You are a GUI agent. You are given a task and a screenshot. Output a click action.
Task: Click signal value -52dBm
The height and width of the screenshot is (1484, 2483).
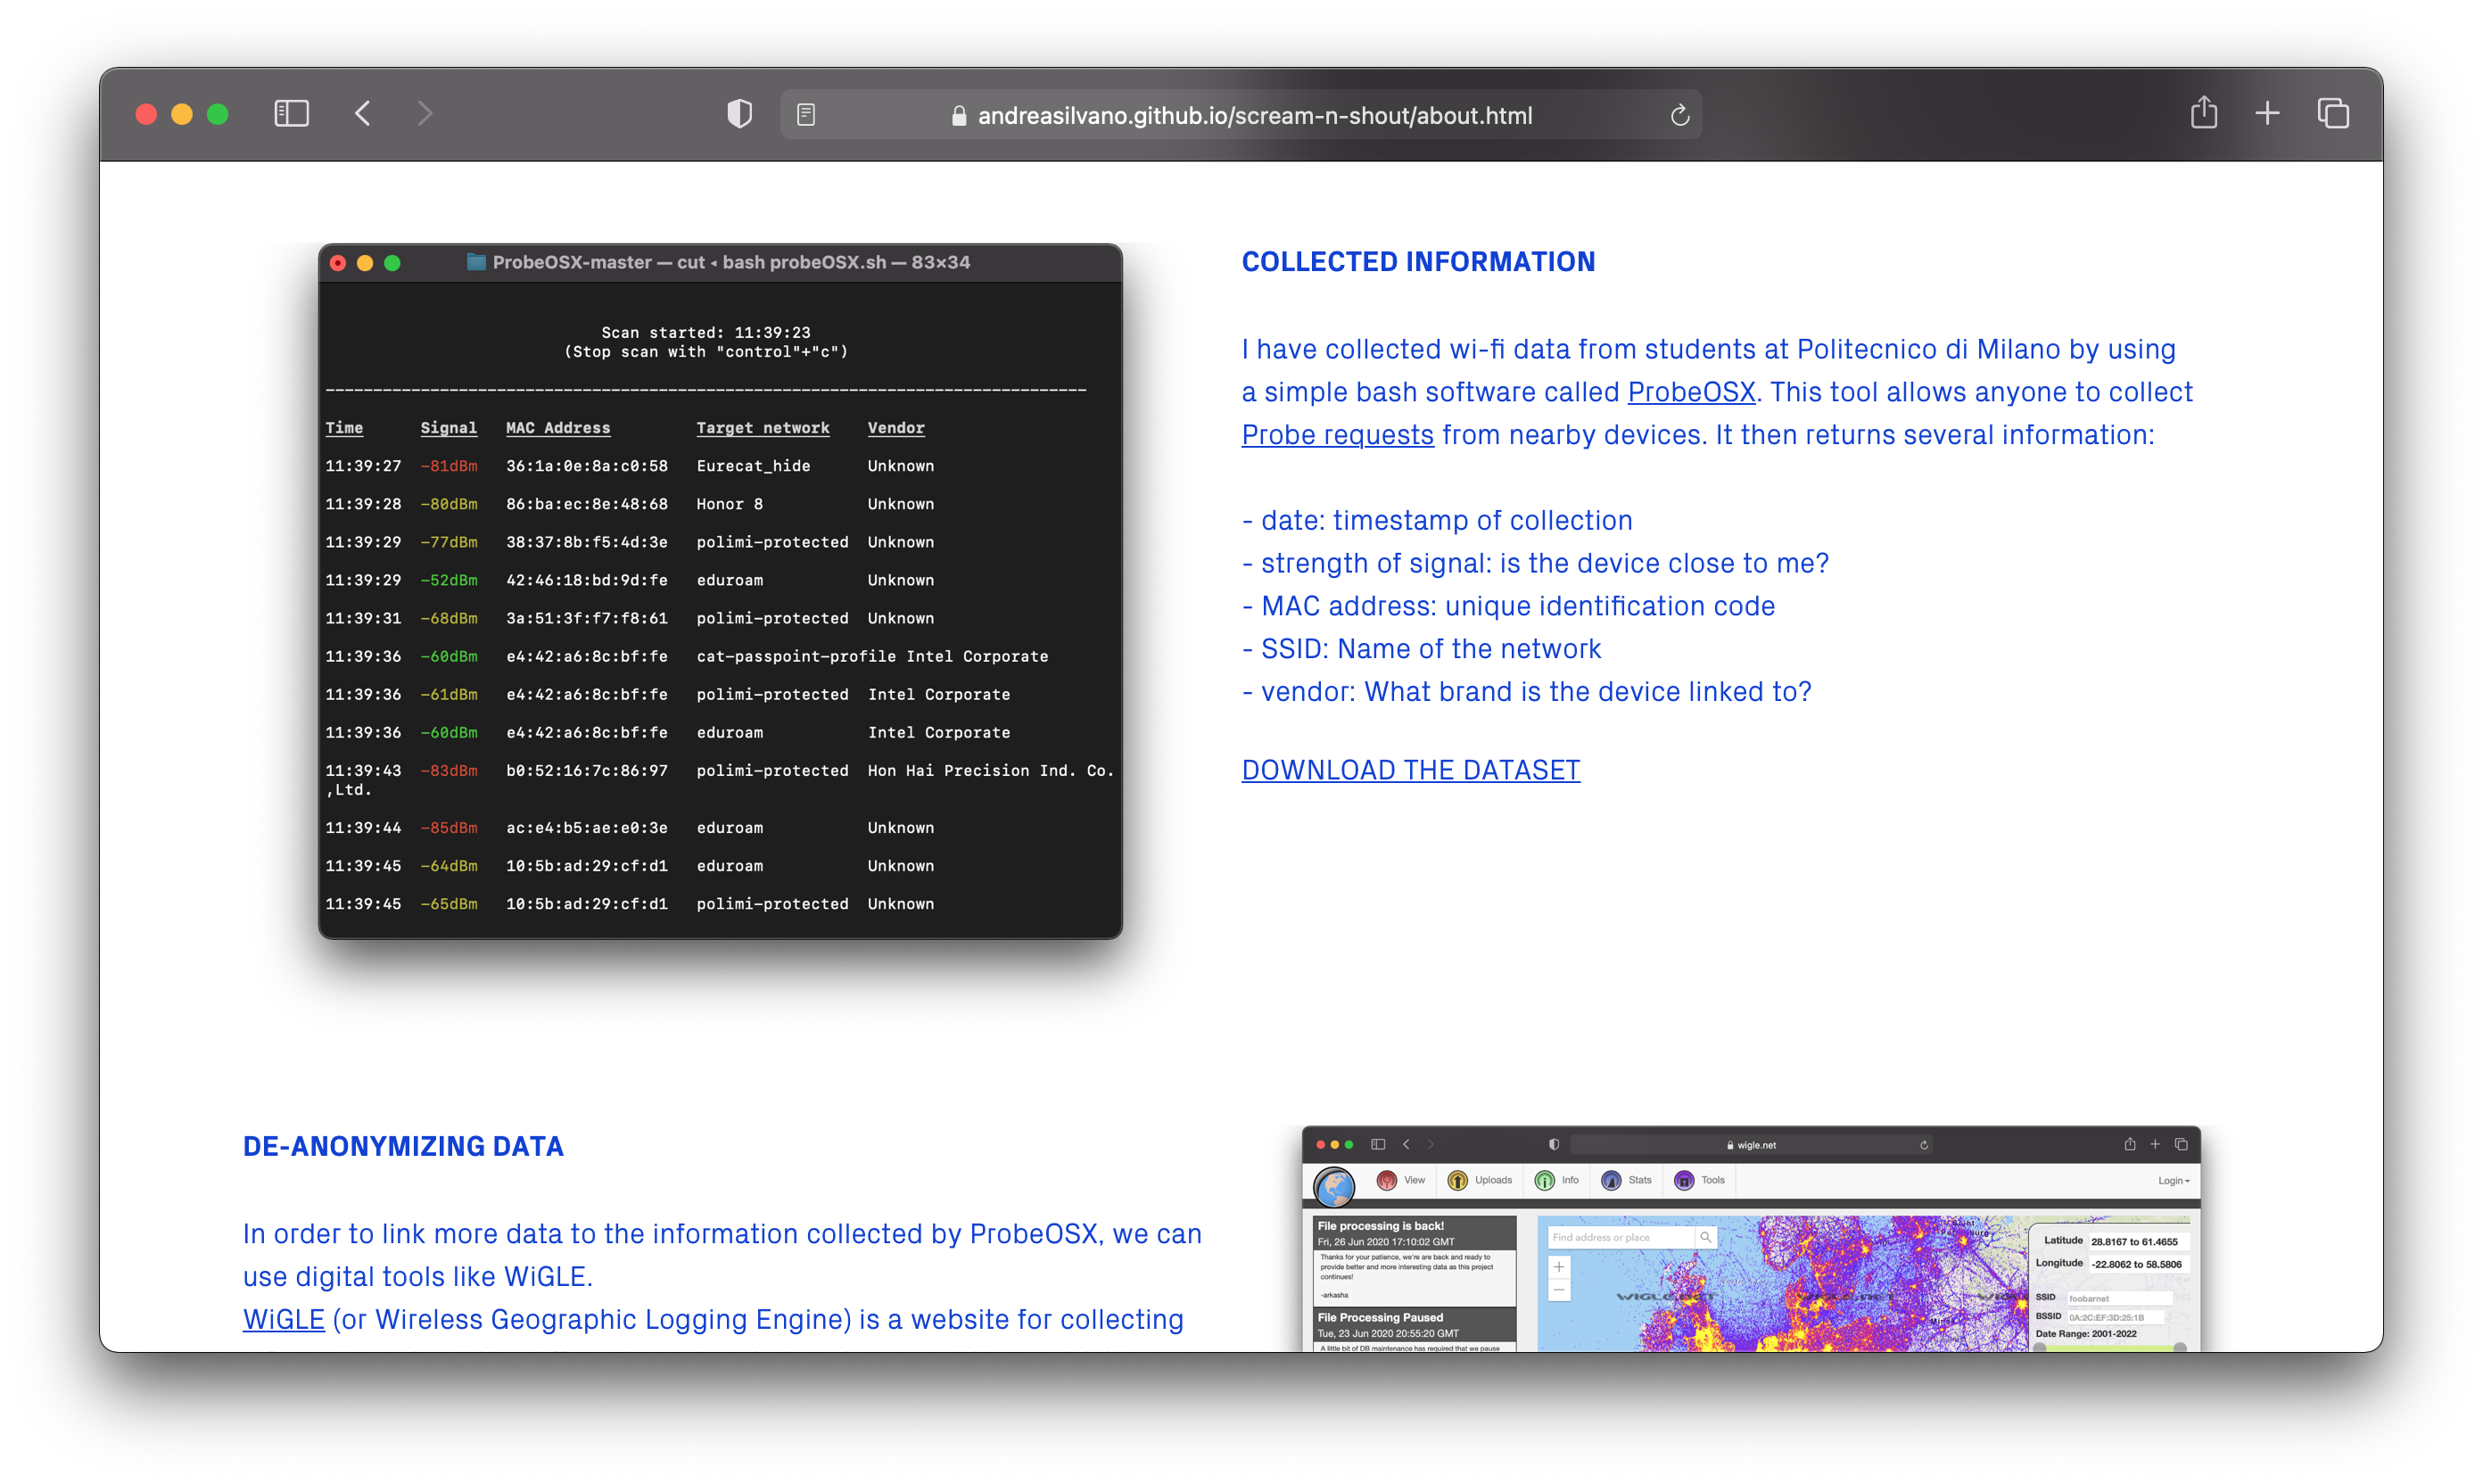(448, 580)
